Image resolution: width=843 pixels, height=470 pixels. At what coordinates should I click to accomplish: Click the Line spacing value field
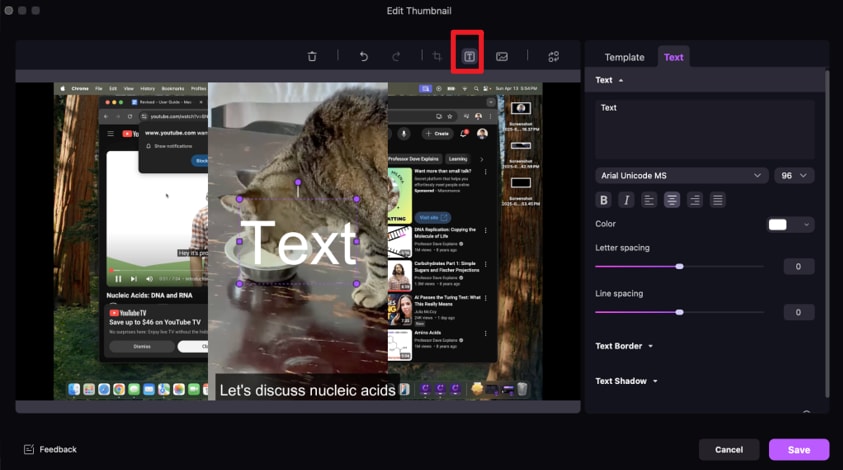coord(798,312)
